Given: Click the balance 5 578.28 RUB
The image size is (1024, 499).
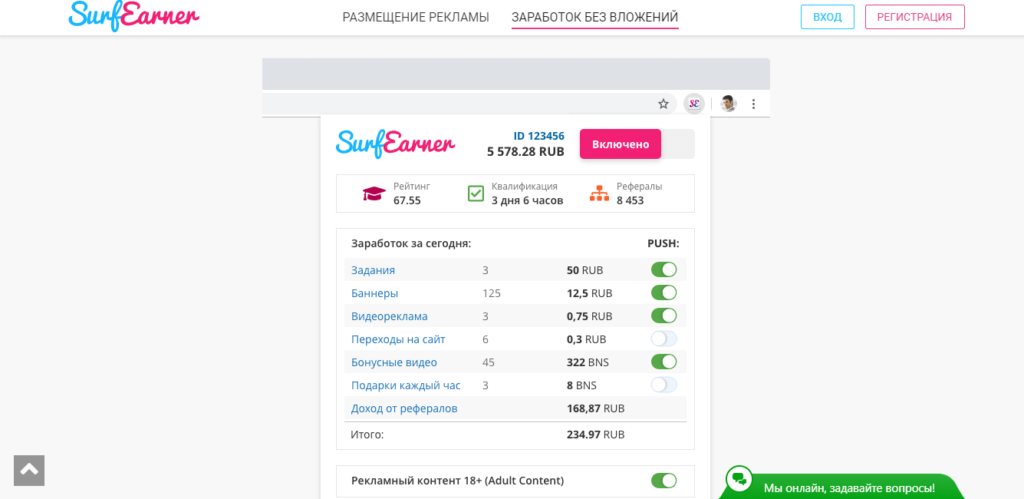Looking at the screenshot, I should click(526, 152).
